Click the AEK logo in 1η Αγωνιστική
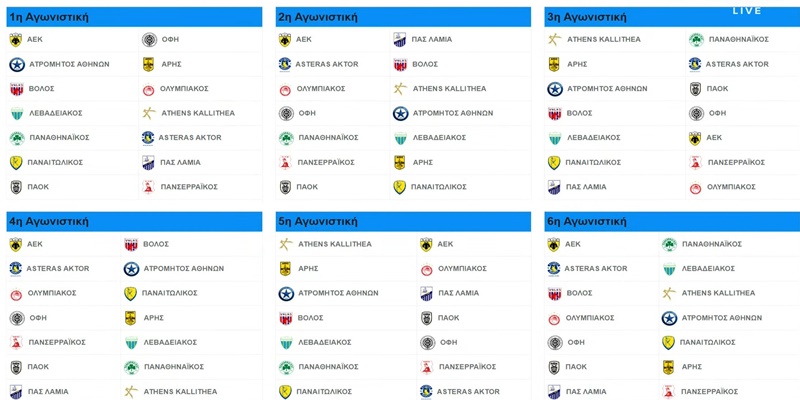Viewport: 800px width, 400px height. [16, 40]
